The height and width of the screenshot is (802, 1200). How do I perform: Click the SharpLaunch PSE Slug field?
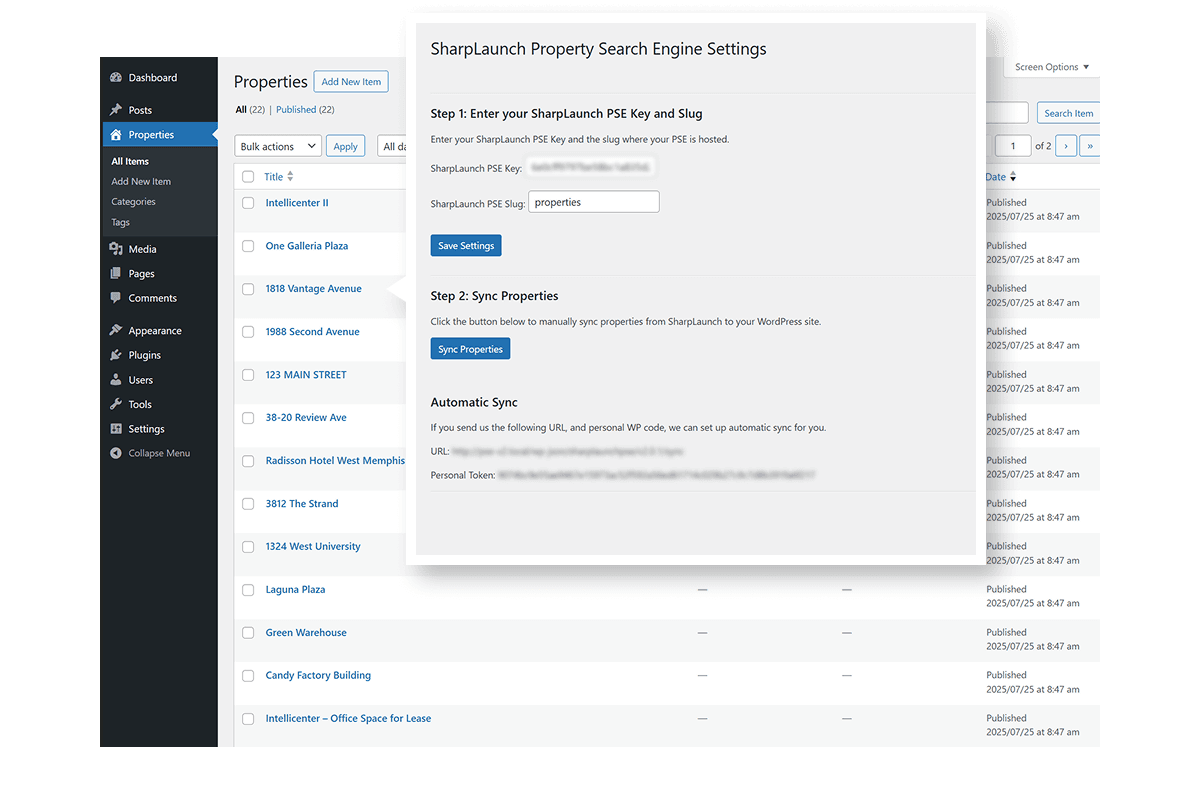pyautogui.click(x=594, y=202)
